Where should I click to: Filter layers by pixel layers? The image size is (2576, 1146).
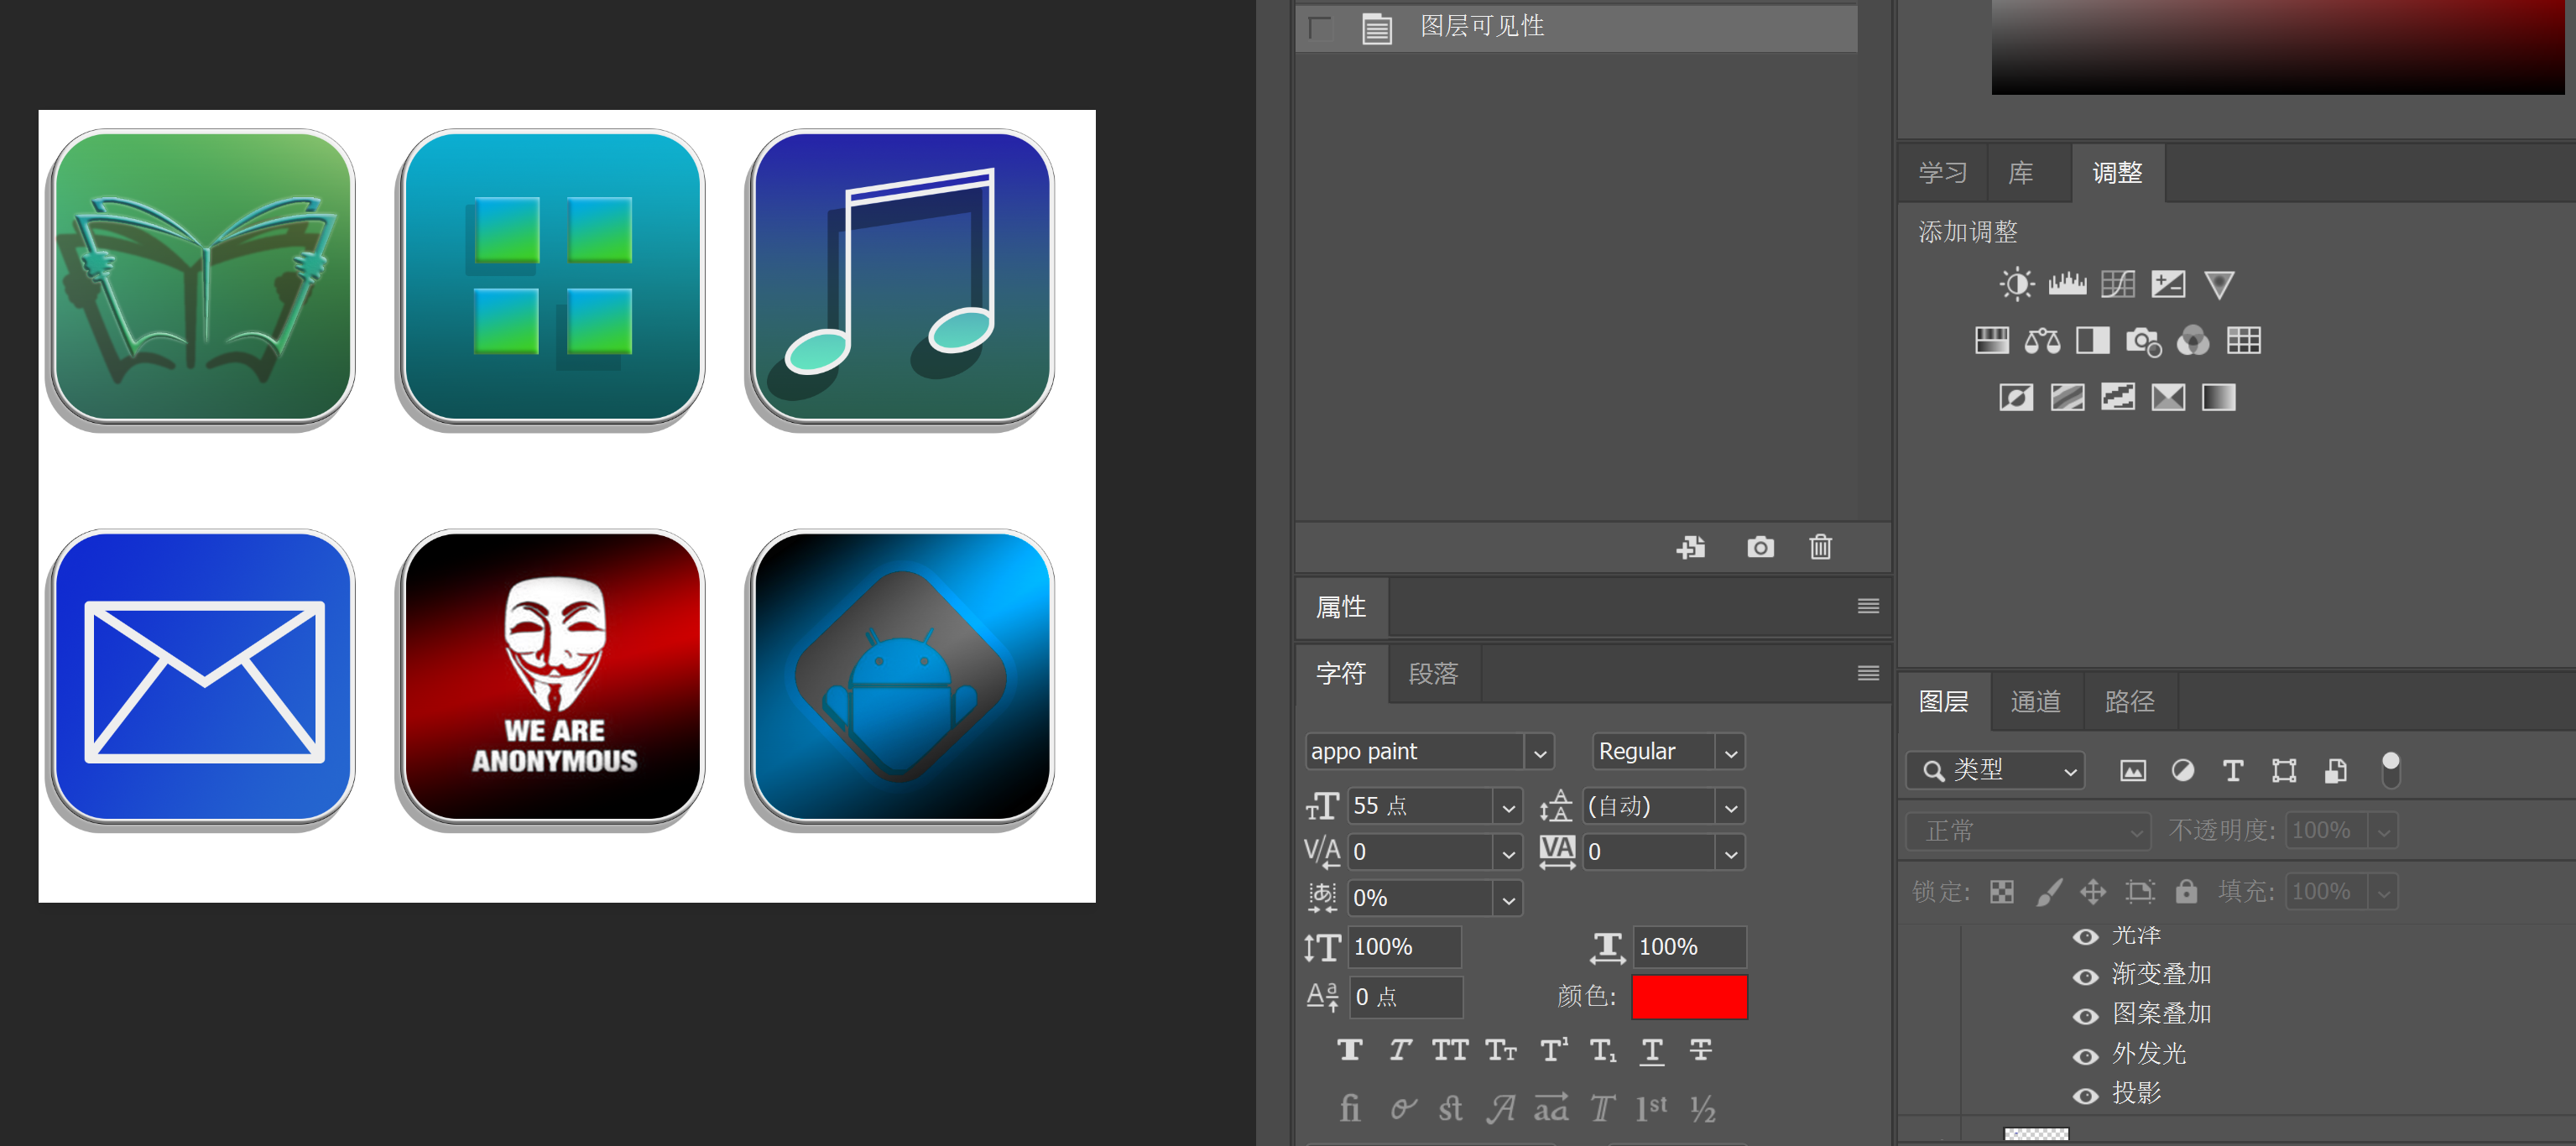[x=2132, y=770]
